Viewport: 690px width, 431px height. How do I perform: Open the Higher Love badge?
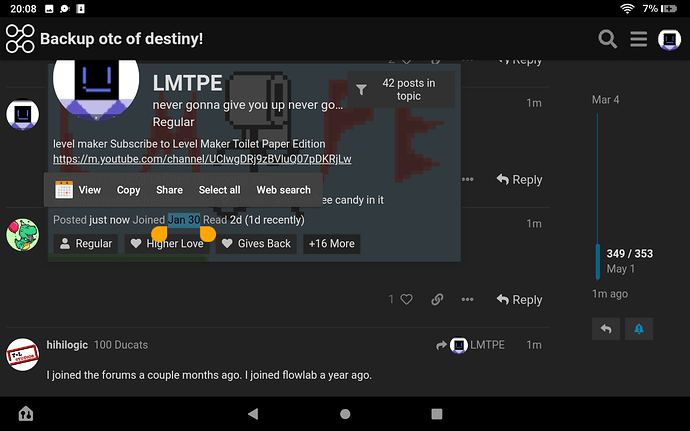167,243
